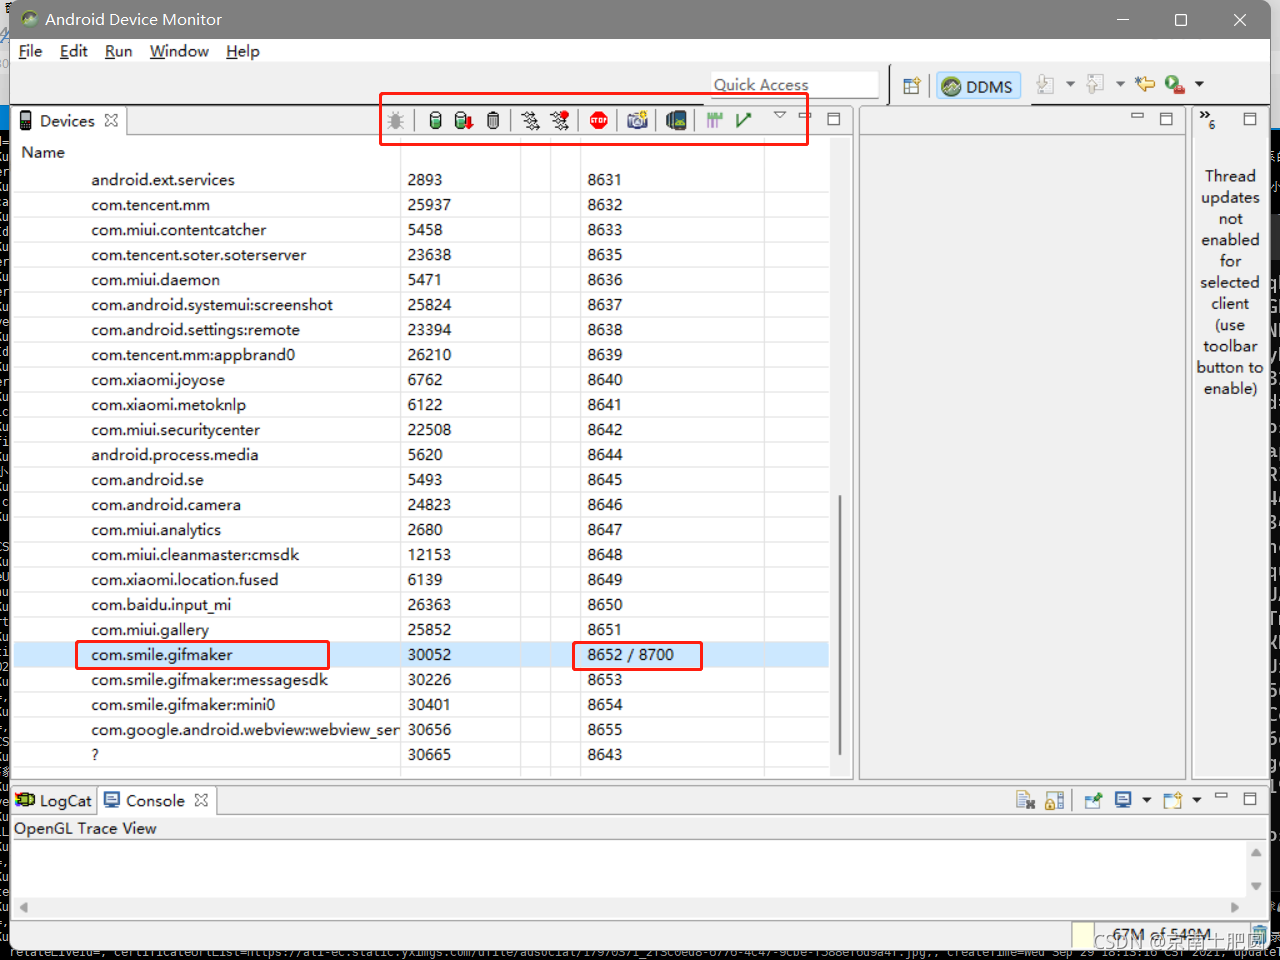
Task: Click Dump View Hierarchy for UI Automator icon
Action: pyautogui.click(x=677, y=121)
